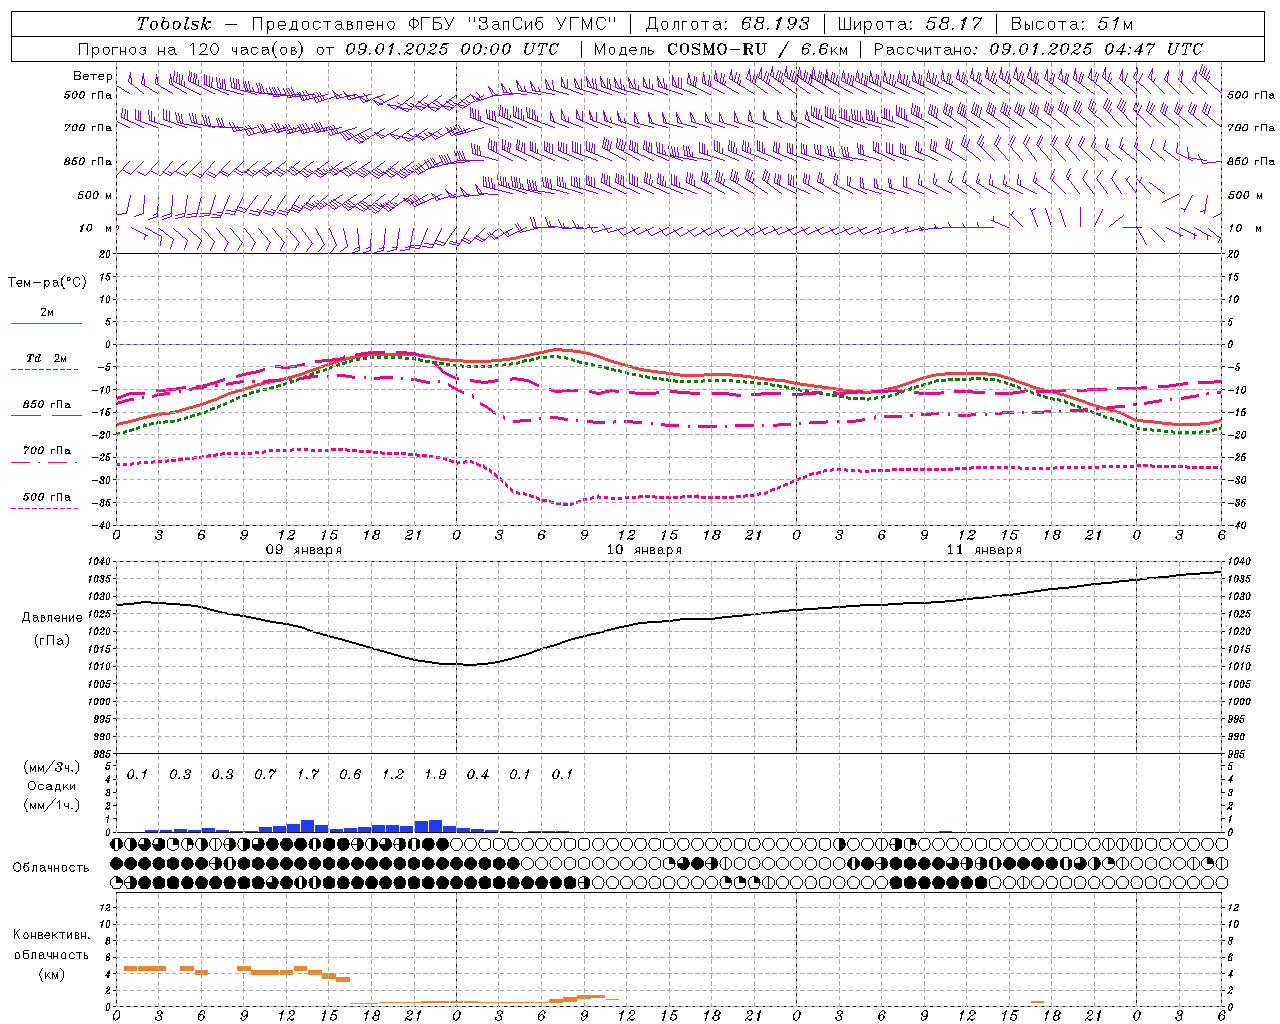Click the red '2м' temperature legend entry
Screen dimensions: 1280x1024
[x=47, y=313]
